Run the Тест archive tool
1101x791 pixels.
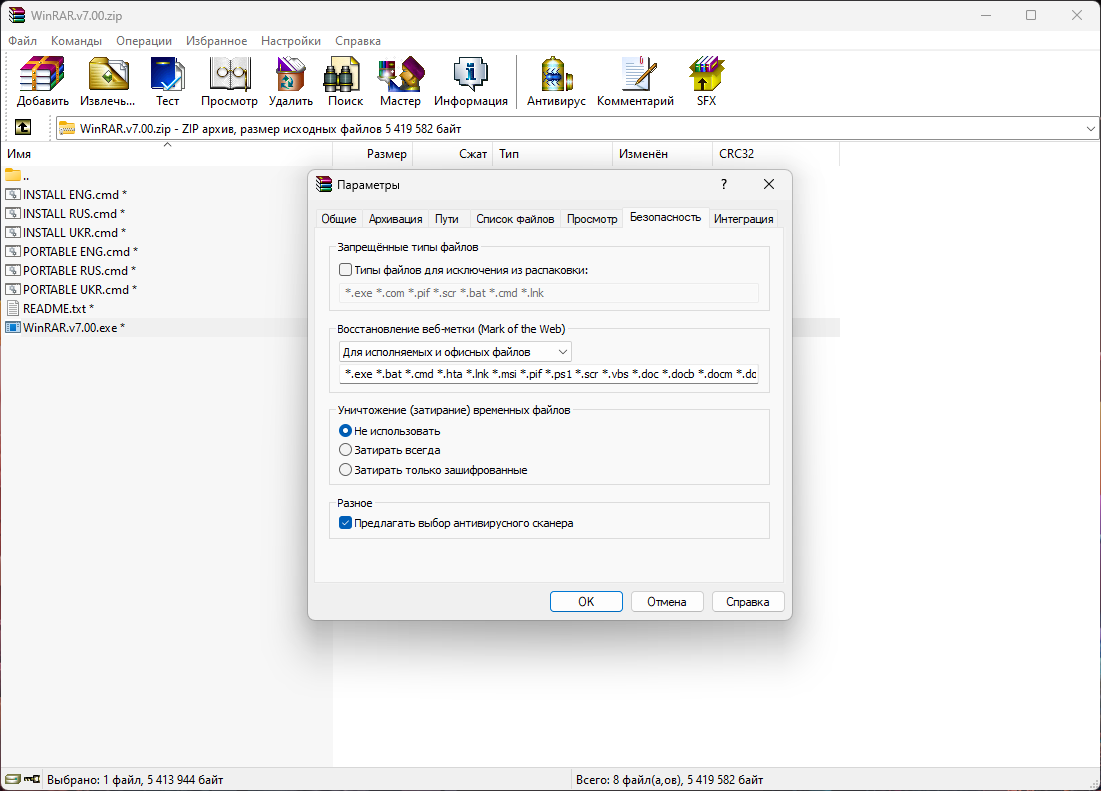click(167, 81)
